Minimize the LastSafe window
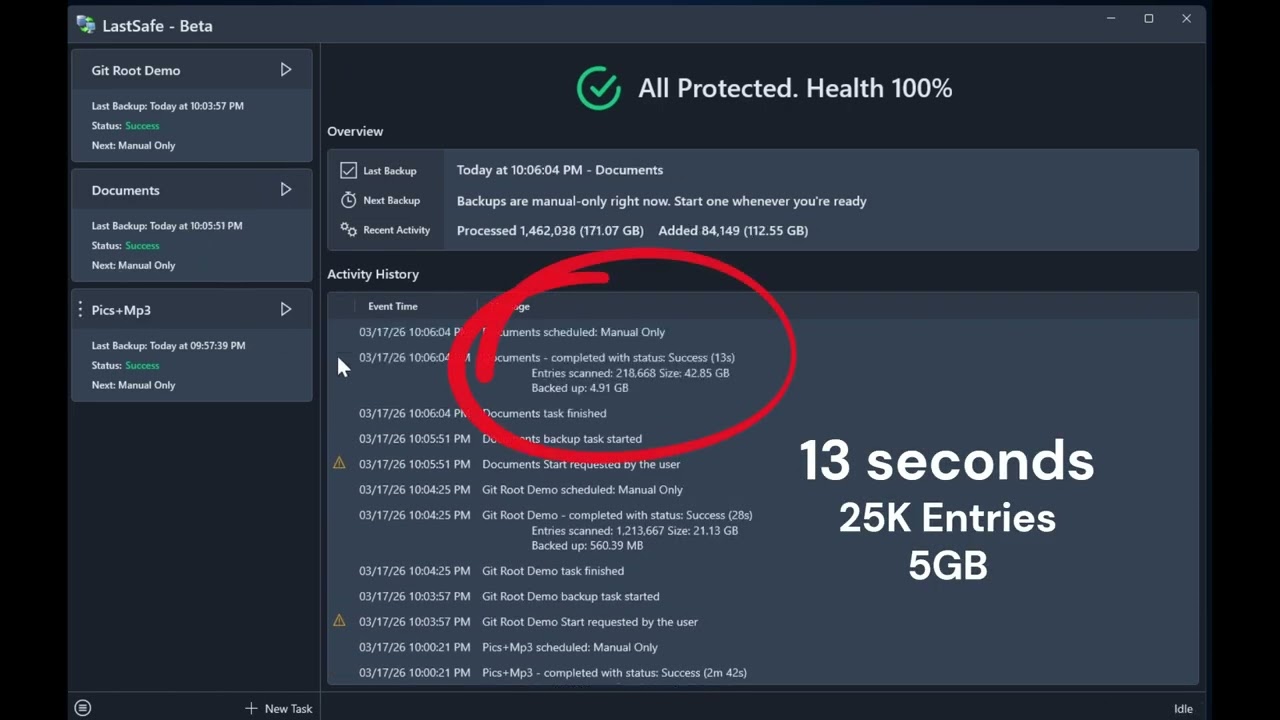This screenshot has height=720, width=1280. pos(1111,18)
